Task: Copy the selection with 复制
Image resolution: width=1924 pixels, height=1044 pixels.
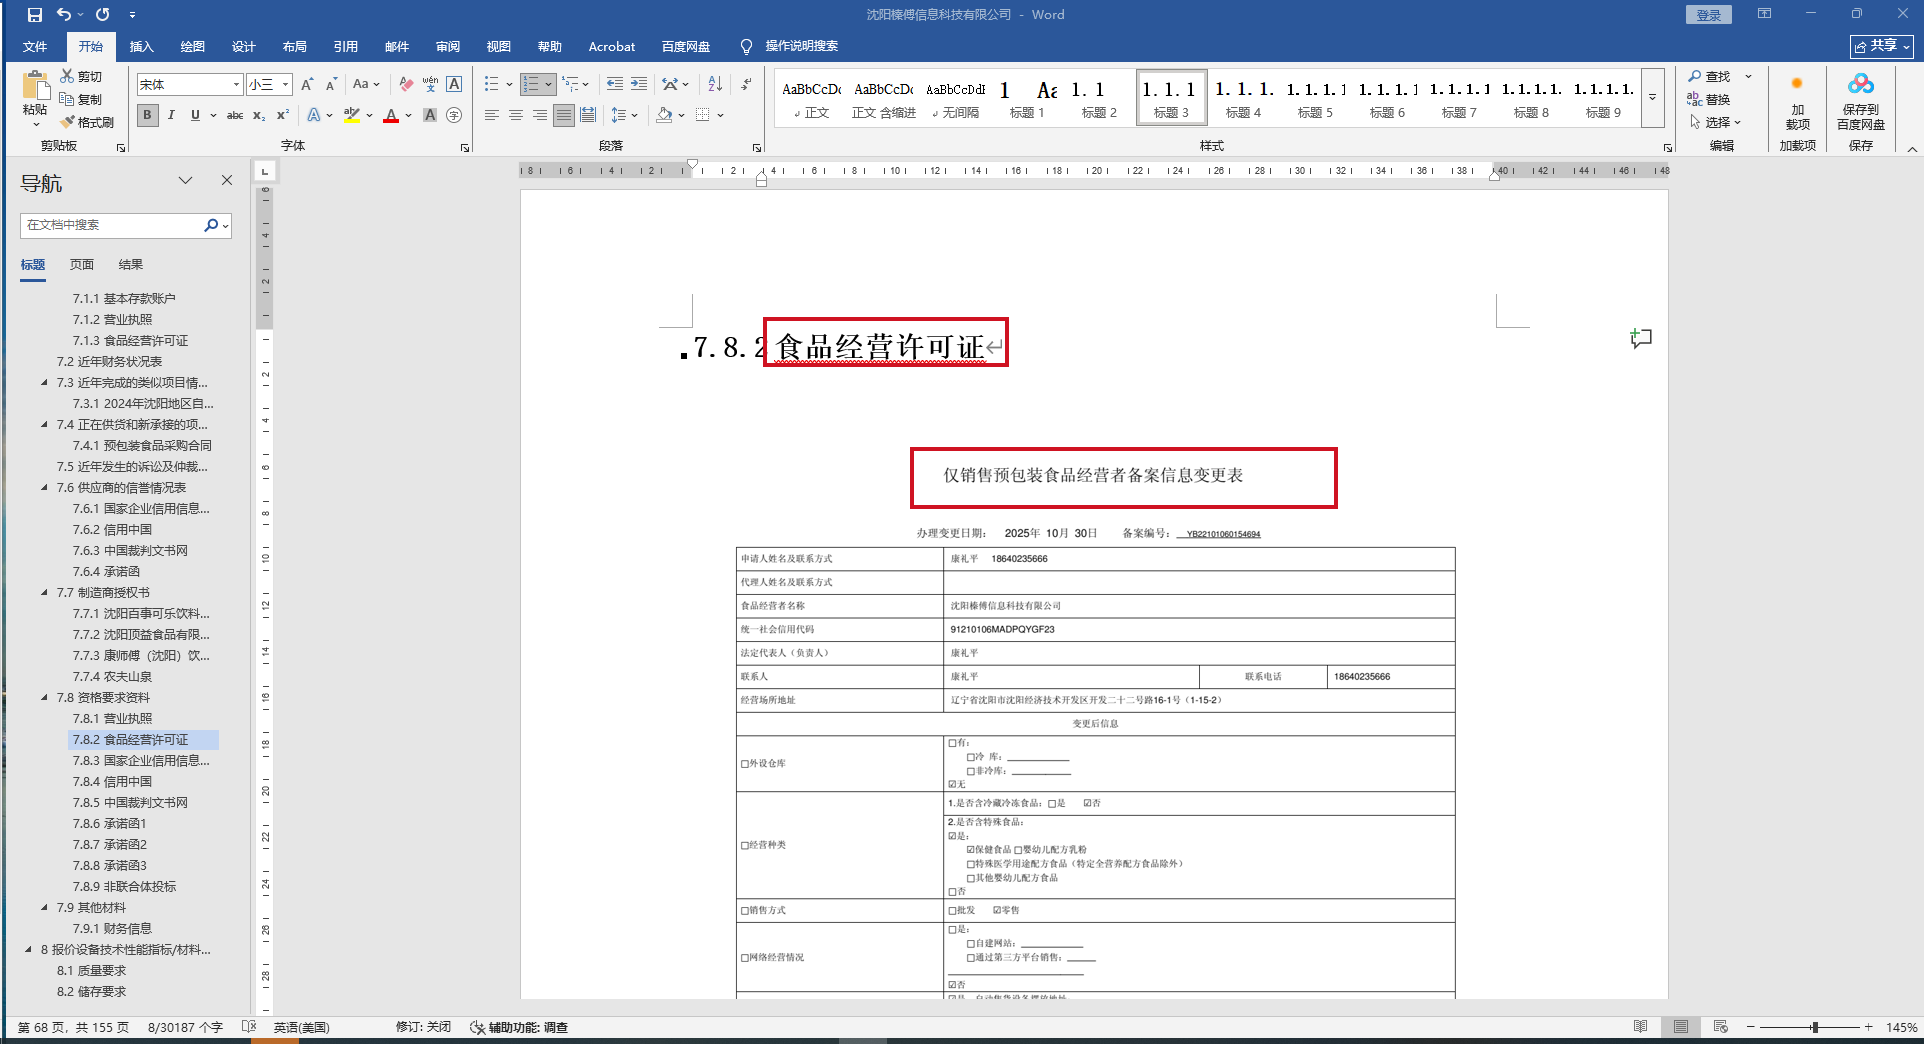Action: [81, 99]
